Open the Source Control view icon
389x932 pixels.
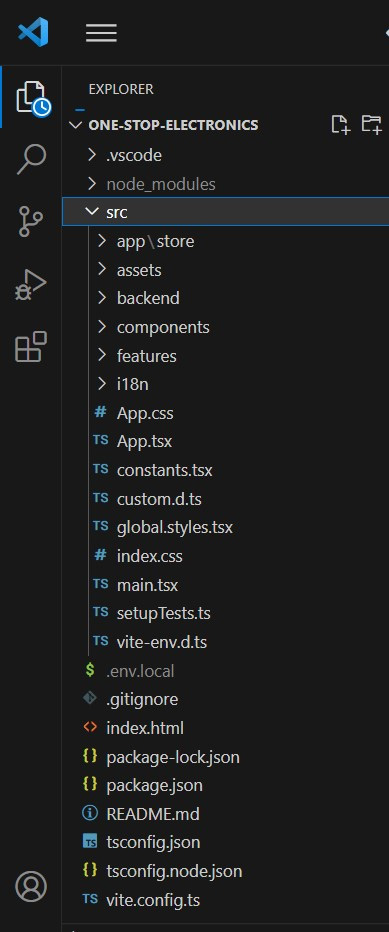point(31,222)
